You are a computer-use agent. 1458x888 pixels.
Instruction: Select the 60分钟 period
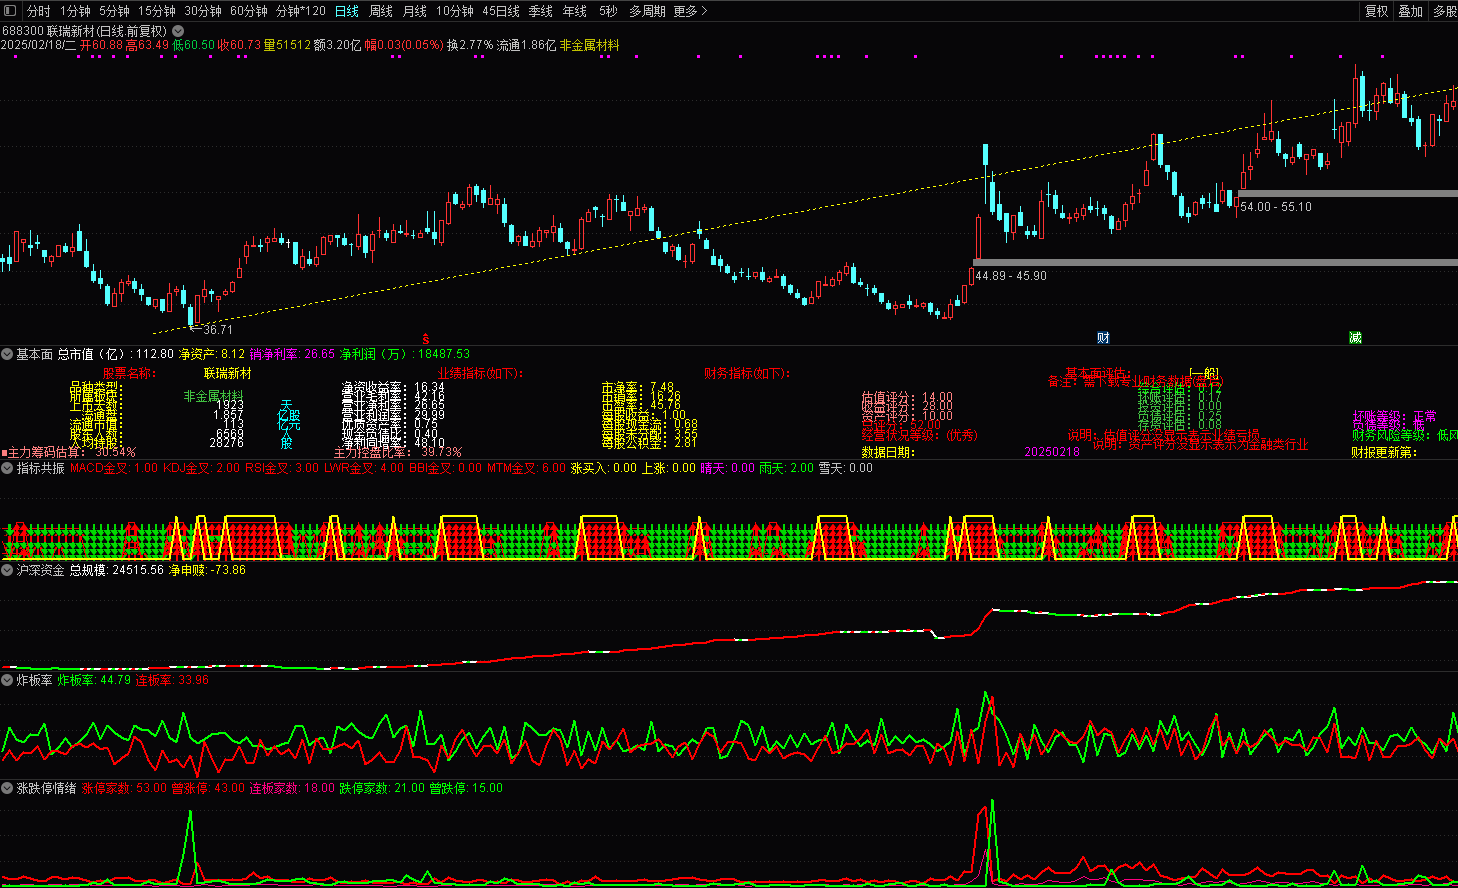tap(249, 11)
